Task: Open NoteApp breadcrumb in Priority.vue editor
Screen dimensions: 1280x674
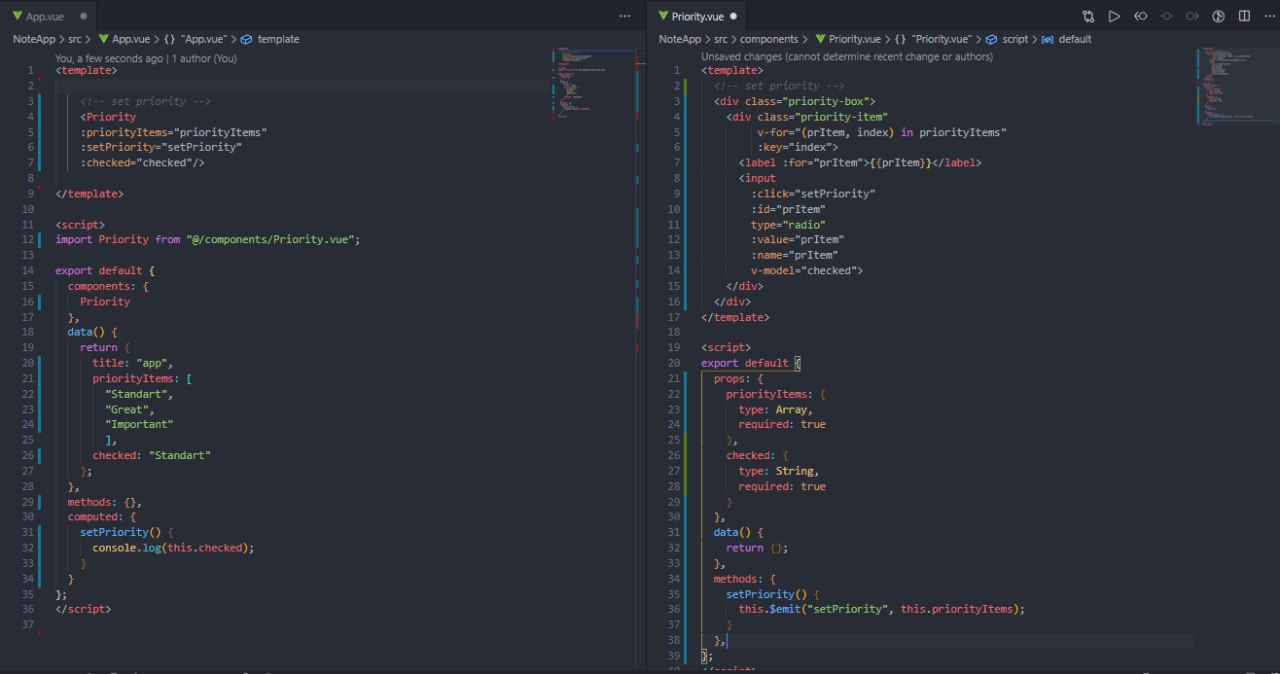Action: click(680, 39)
